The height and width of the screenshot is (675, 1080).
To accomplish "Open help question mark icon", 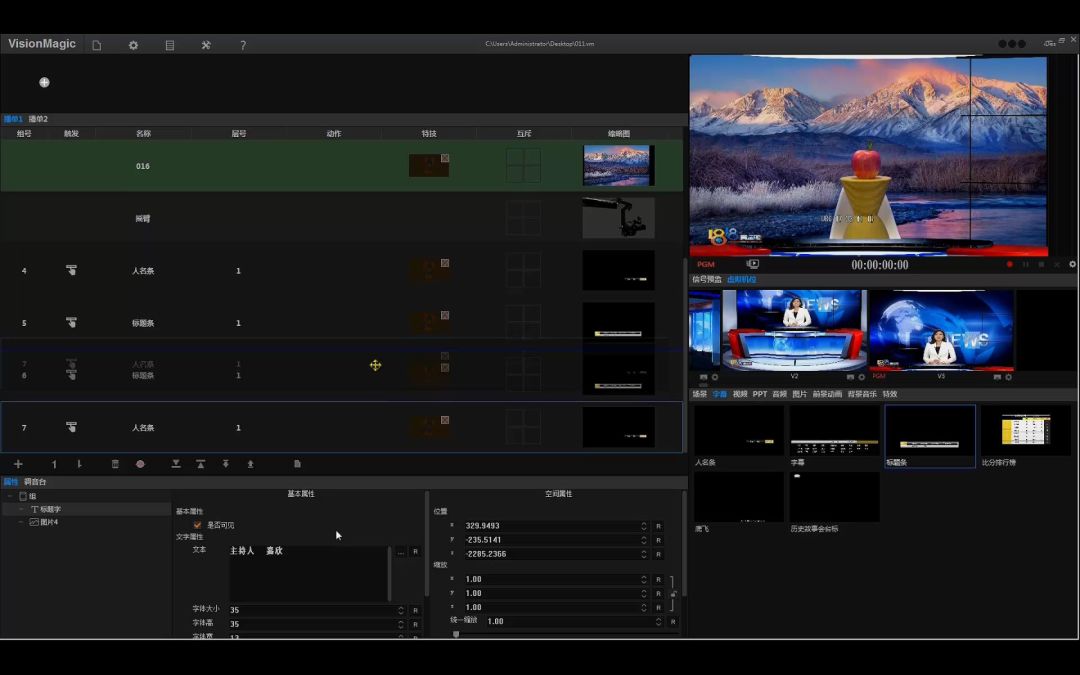I will [243, 45].
